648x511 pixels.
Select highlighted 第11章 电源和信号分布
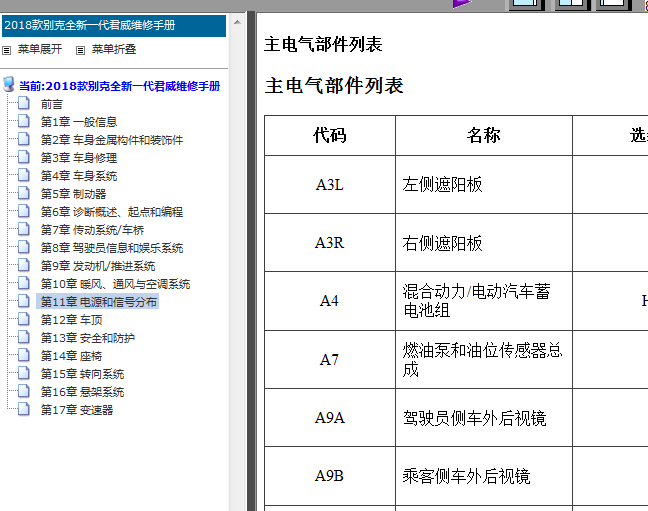click(x=99, y=302)
